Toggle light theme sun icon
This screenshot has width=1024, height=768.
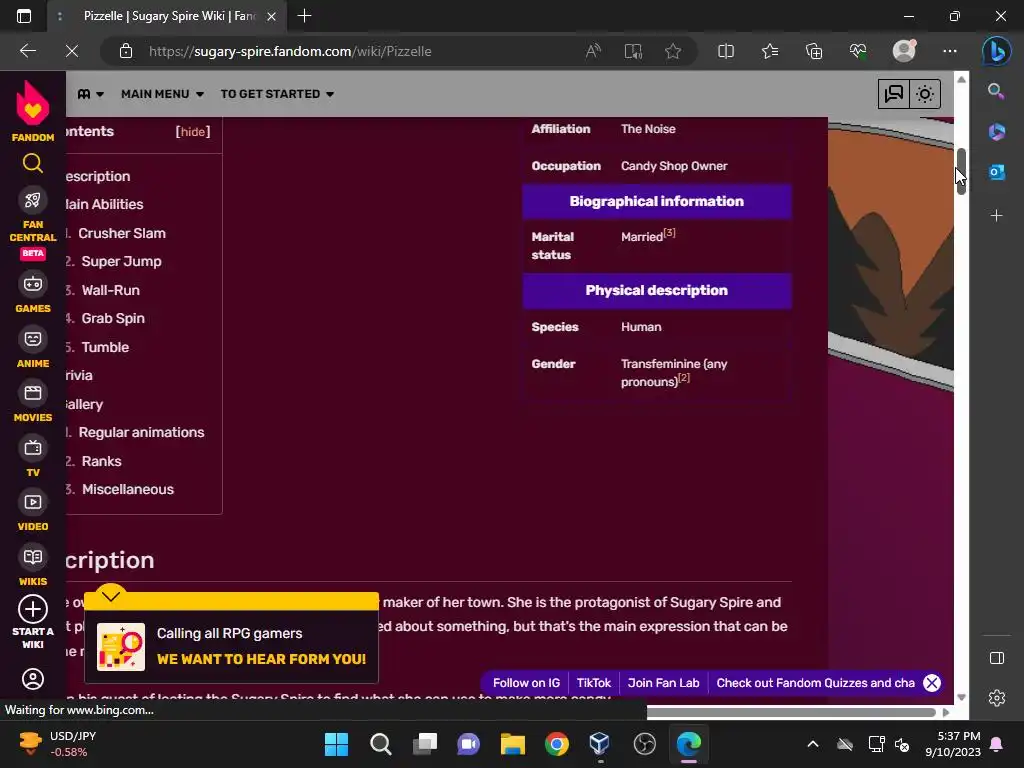(925, 94)
